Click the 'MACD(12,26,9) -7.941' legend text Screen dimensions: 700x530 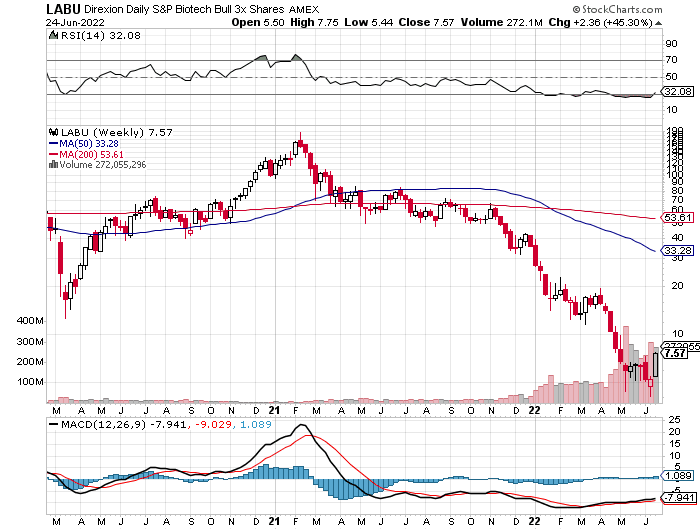[x=123, y=424]
